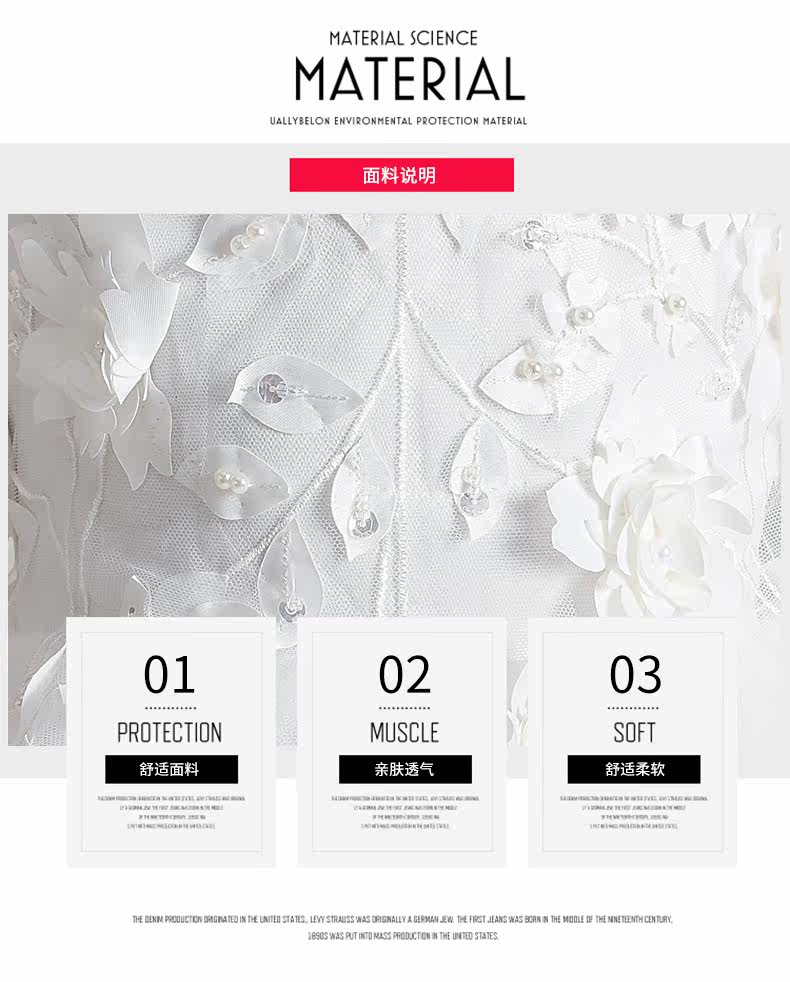Screen dimensions: 790x982
Task: Click the denim production footer paragraph
Action: [x=402, y=928]
